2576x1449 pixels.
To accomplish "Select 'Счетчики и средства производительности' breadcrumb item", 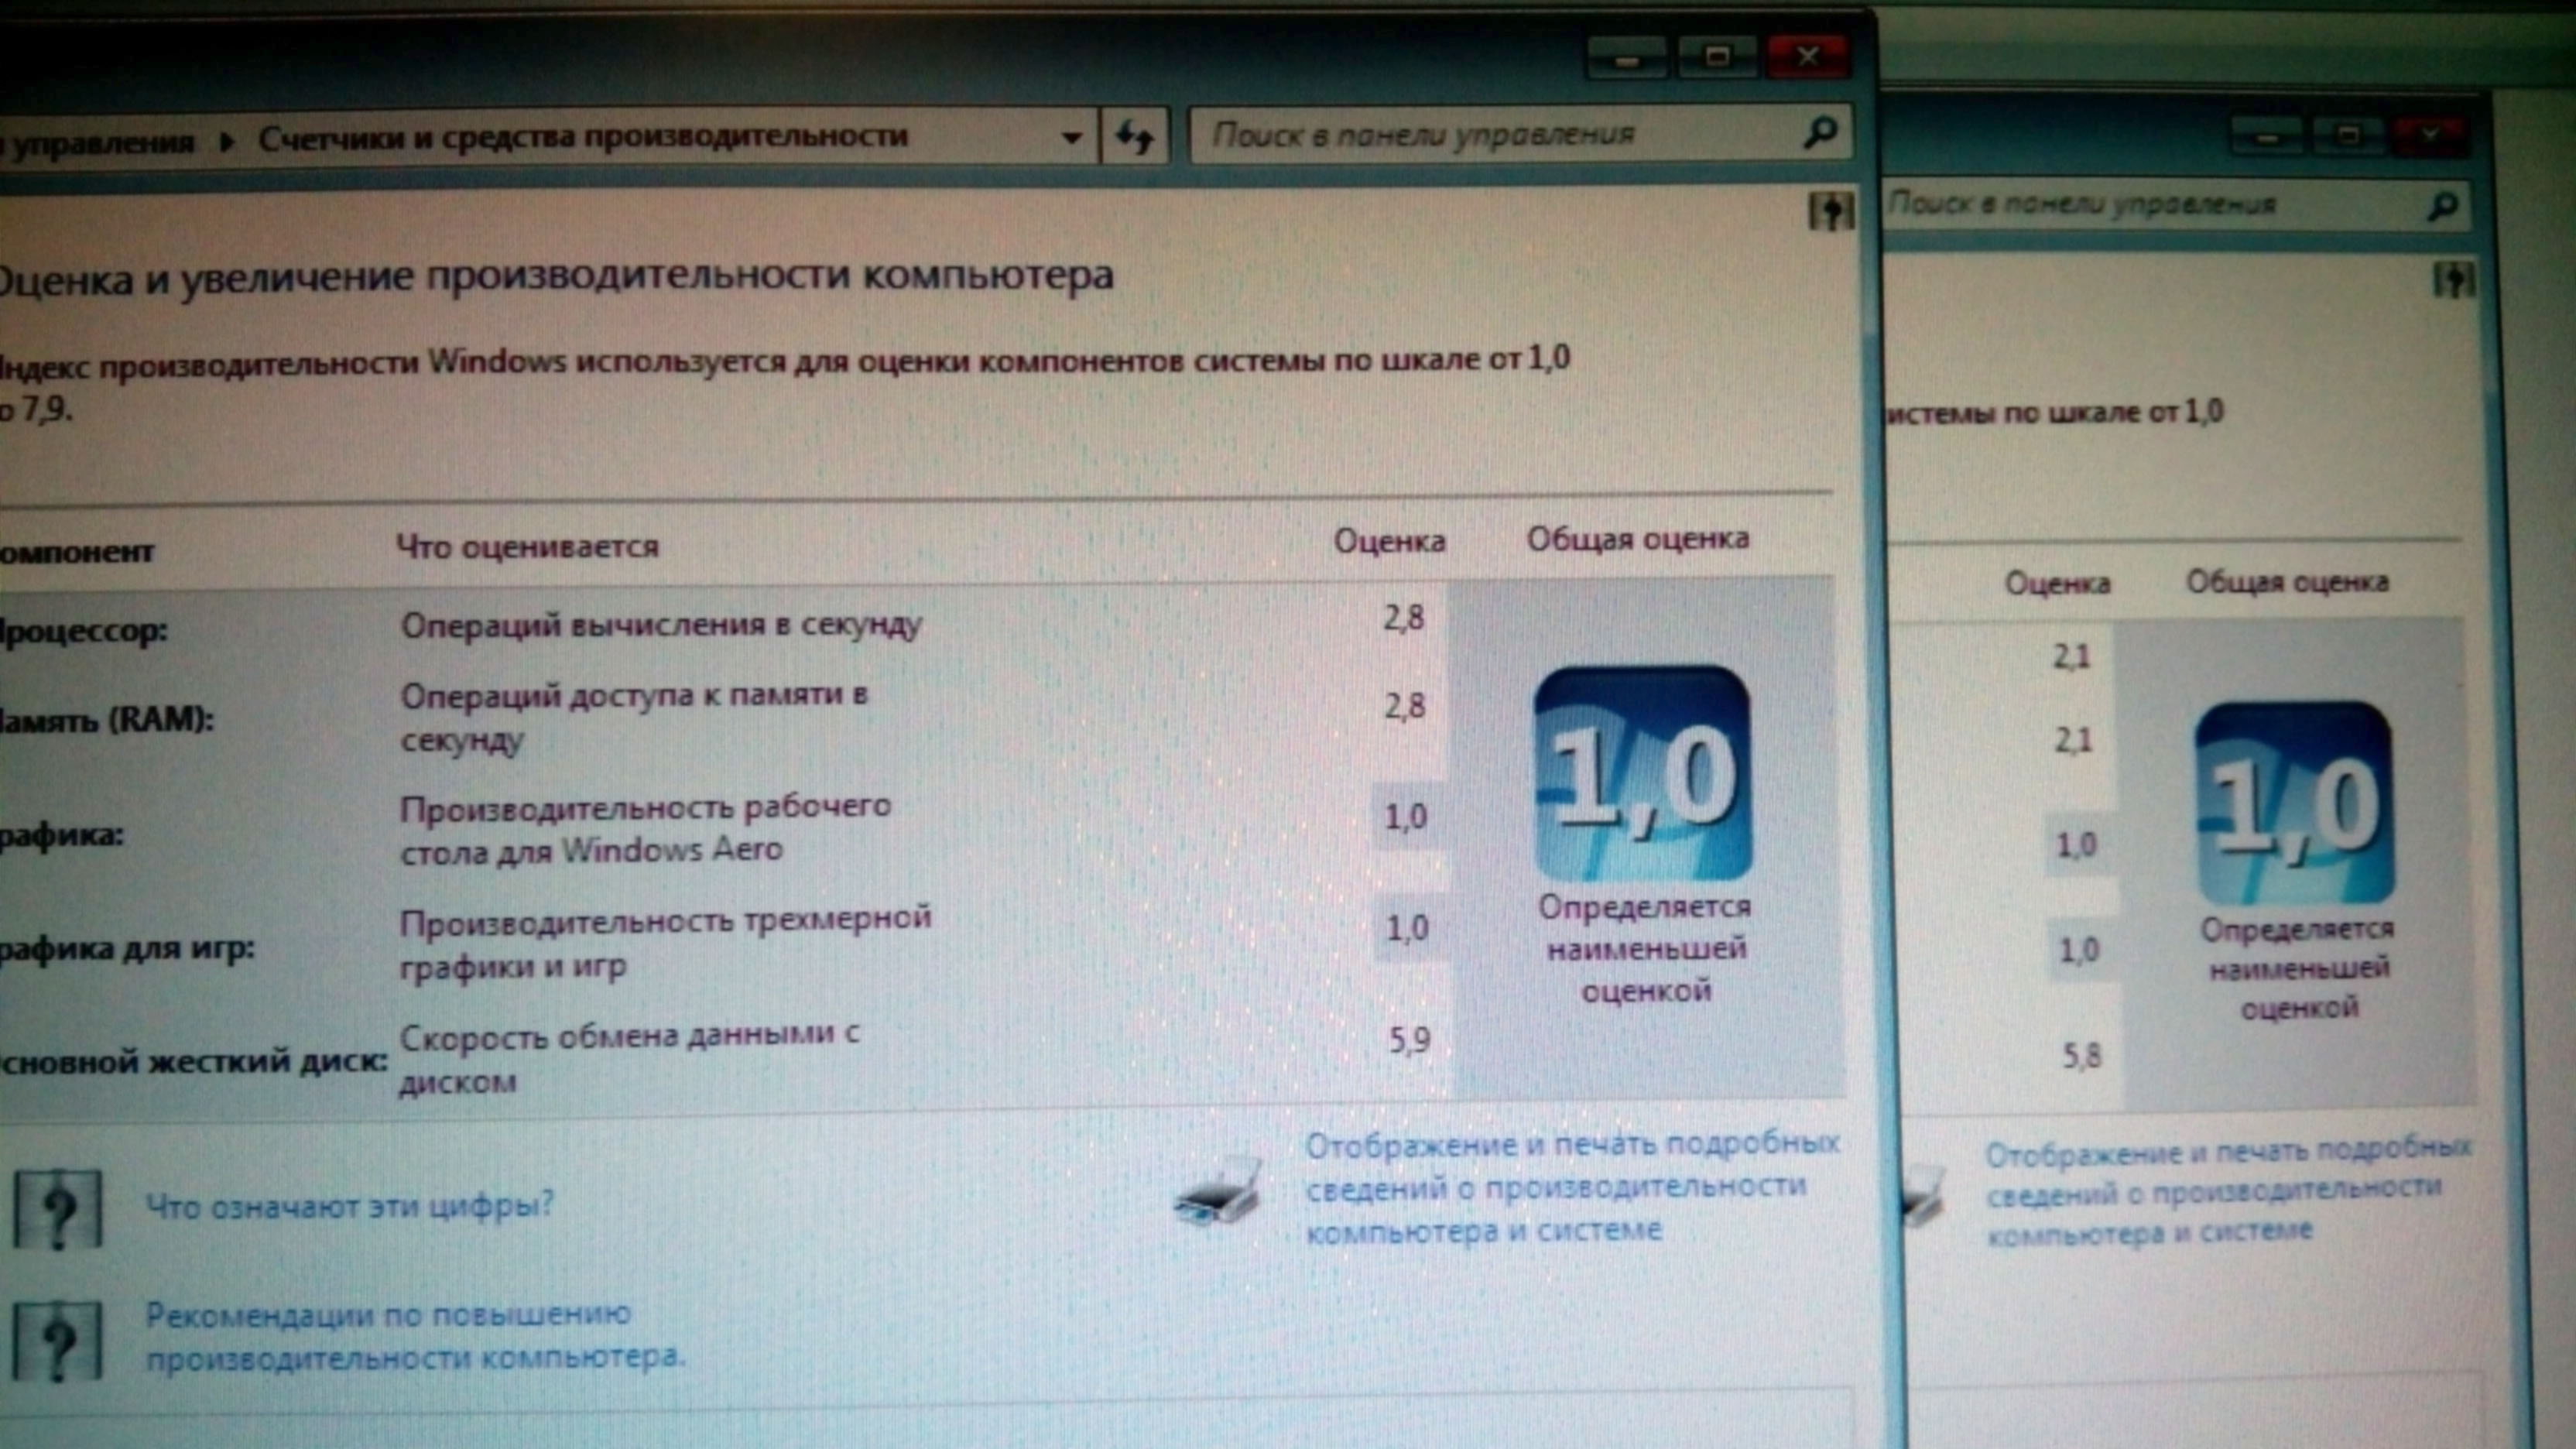I will [x=582, y=137].
